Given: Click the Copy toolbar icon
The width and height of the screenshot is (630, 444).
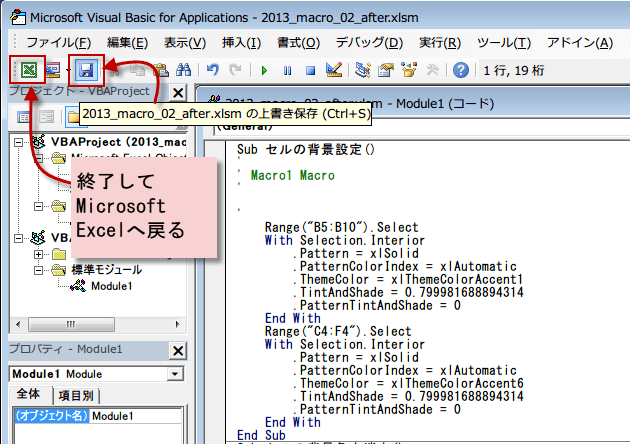Looking at the screenshot, I should click(x=137, y=70).
